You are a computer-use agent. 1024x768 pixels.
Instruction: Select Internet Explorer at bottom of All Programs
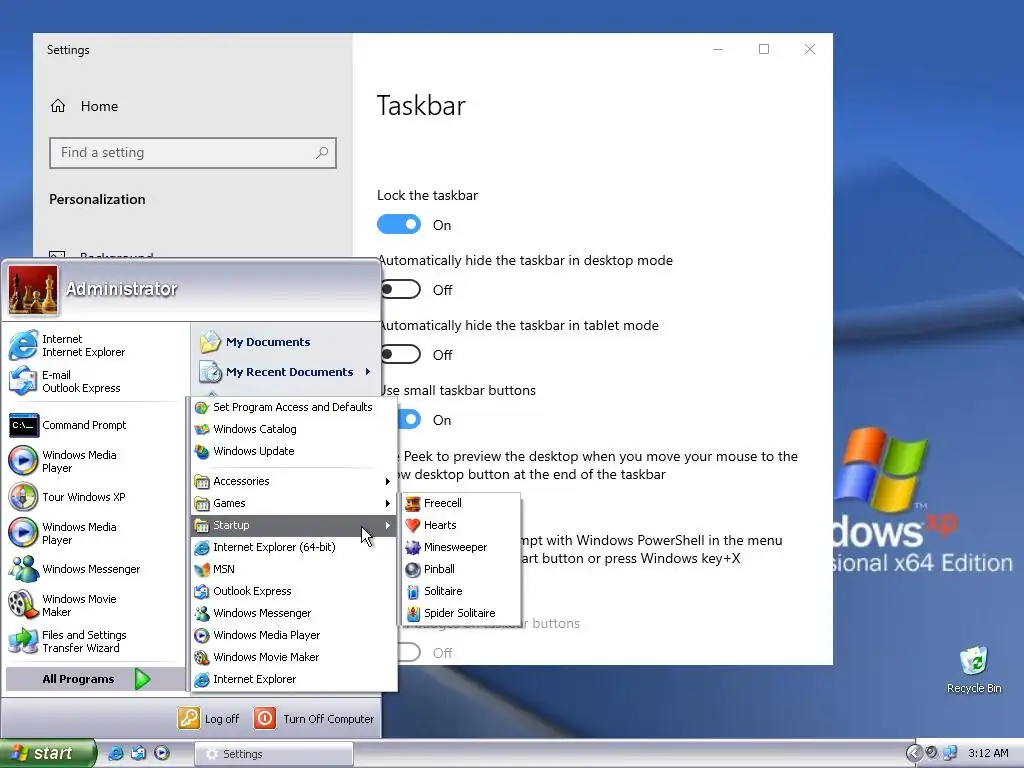294,679
